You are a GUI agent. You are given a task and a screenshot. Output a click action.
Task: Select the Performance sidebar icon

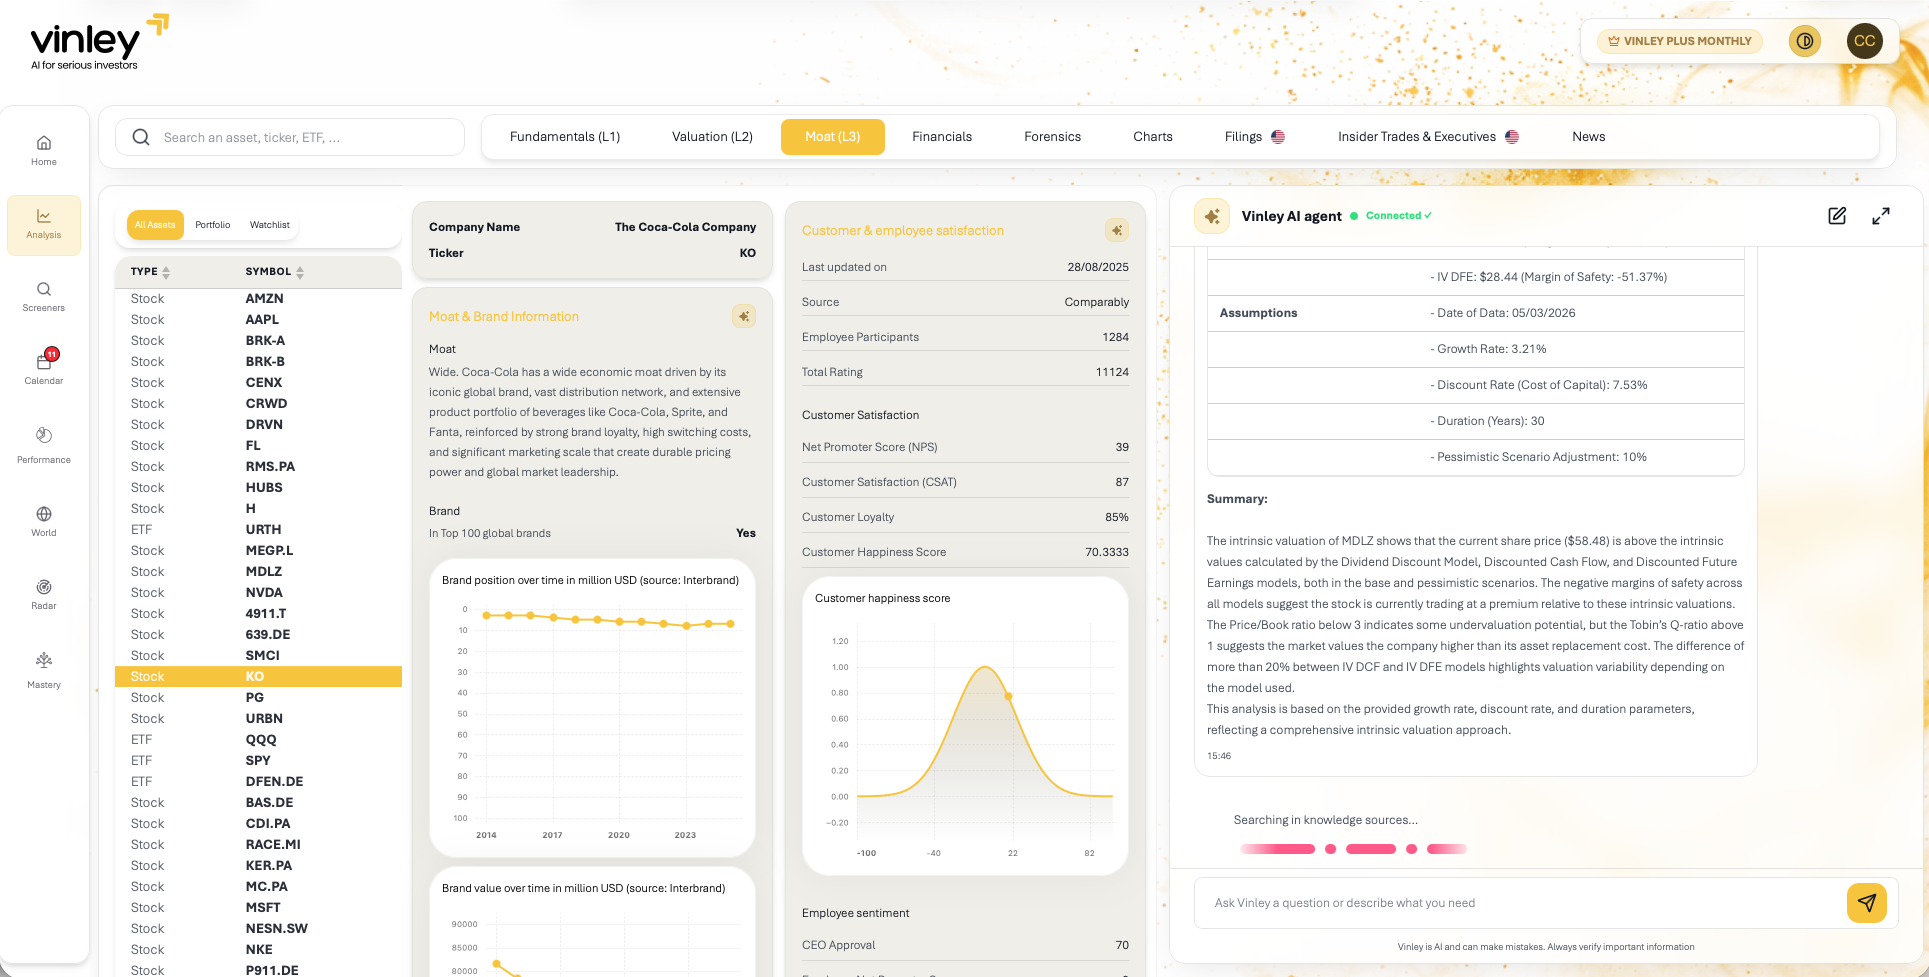[43, 443]
